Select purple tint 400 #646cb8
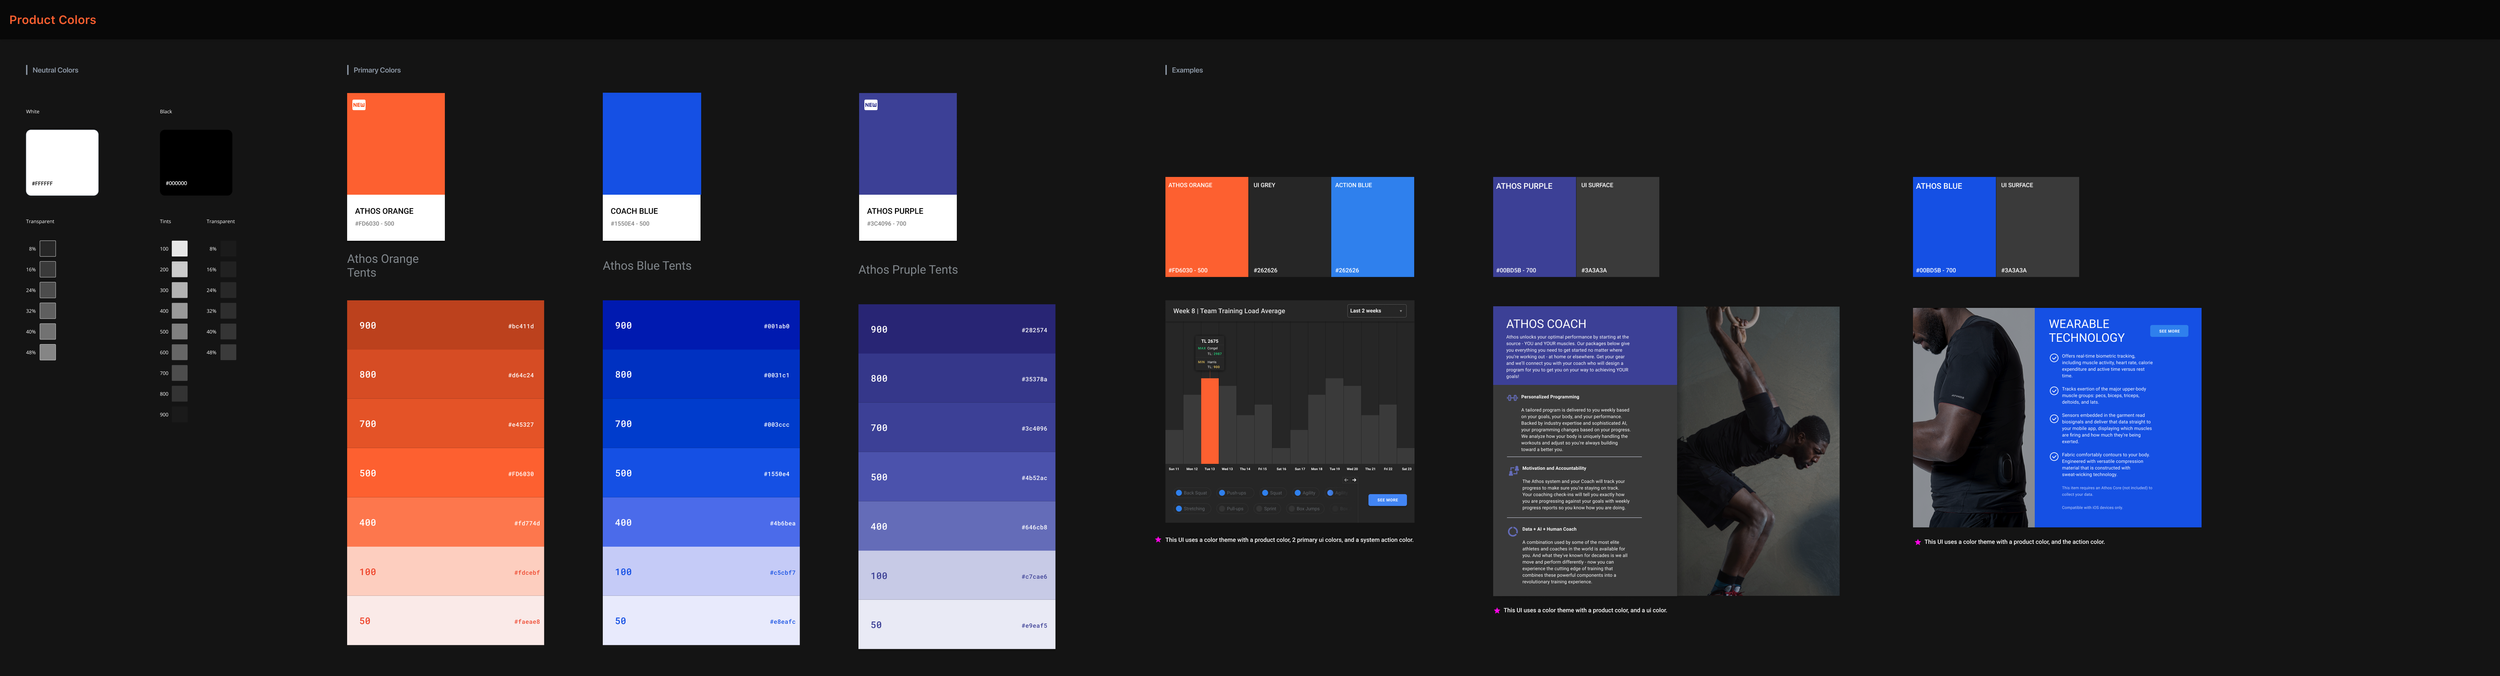This screenshot has height=676, width=2500. tap(957, 526)
